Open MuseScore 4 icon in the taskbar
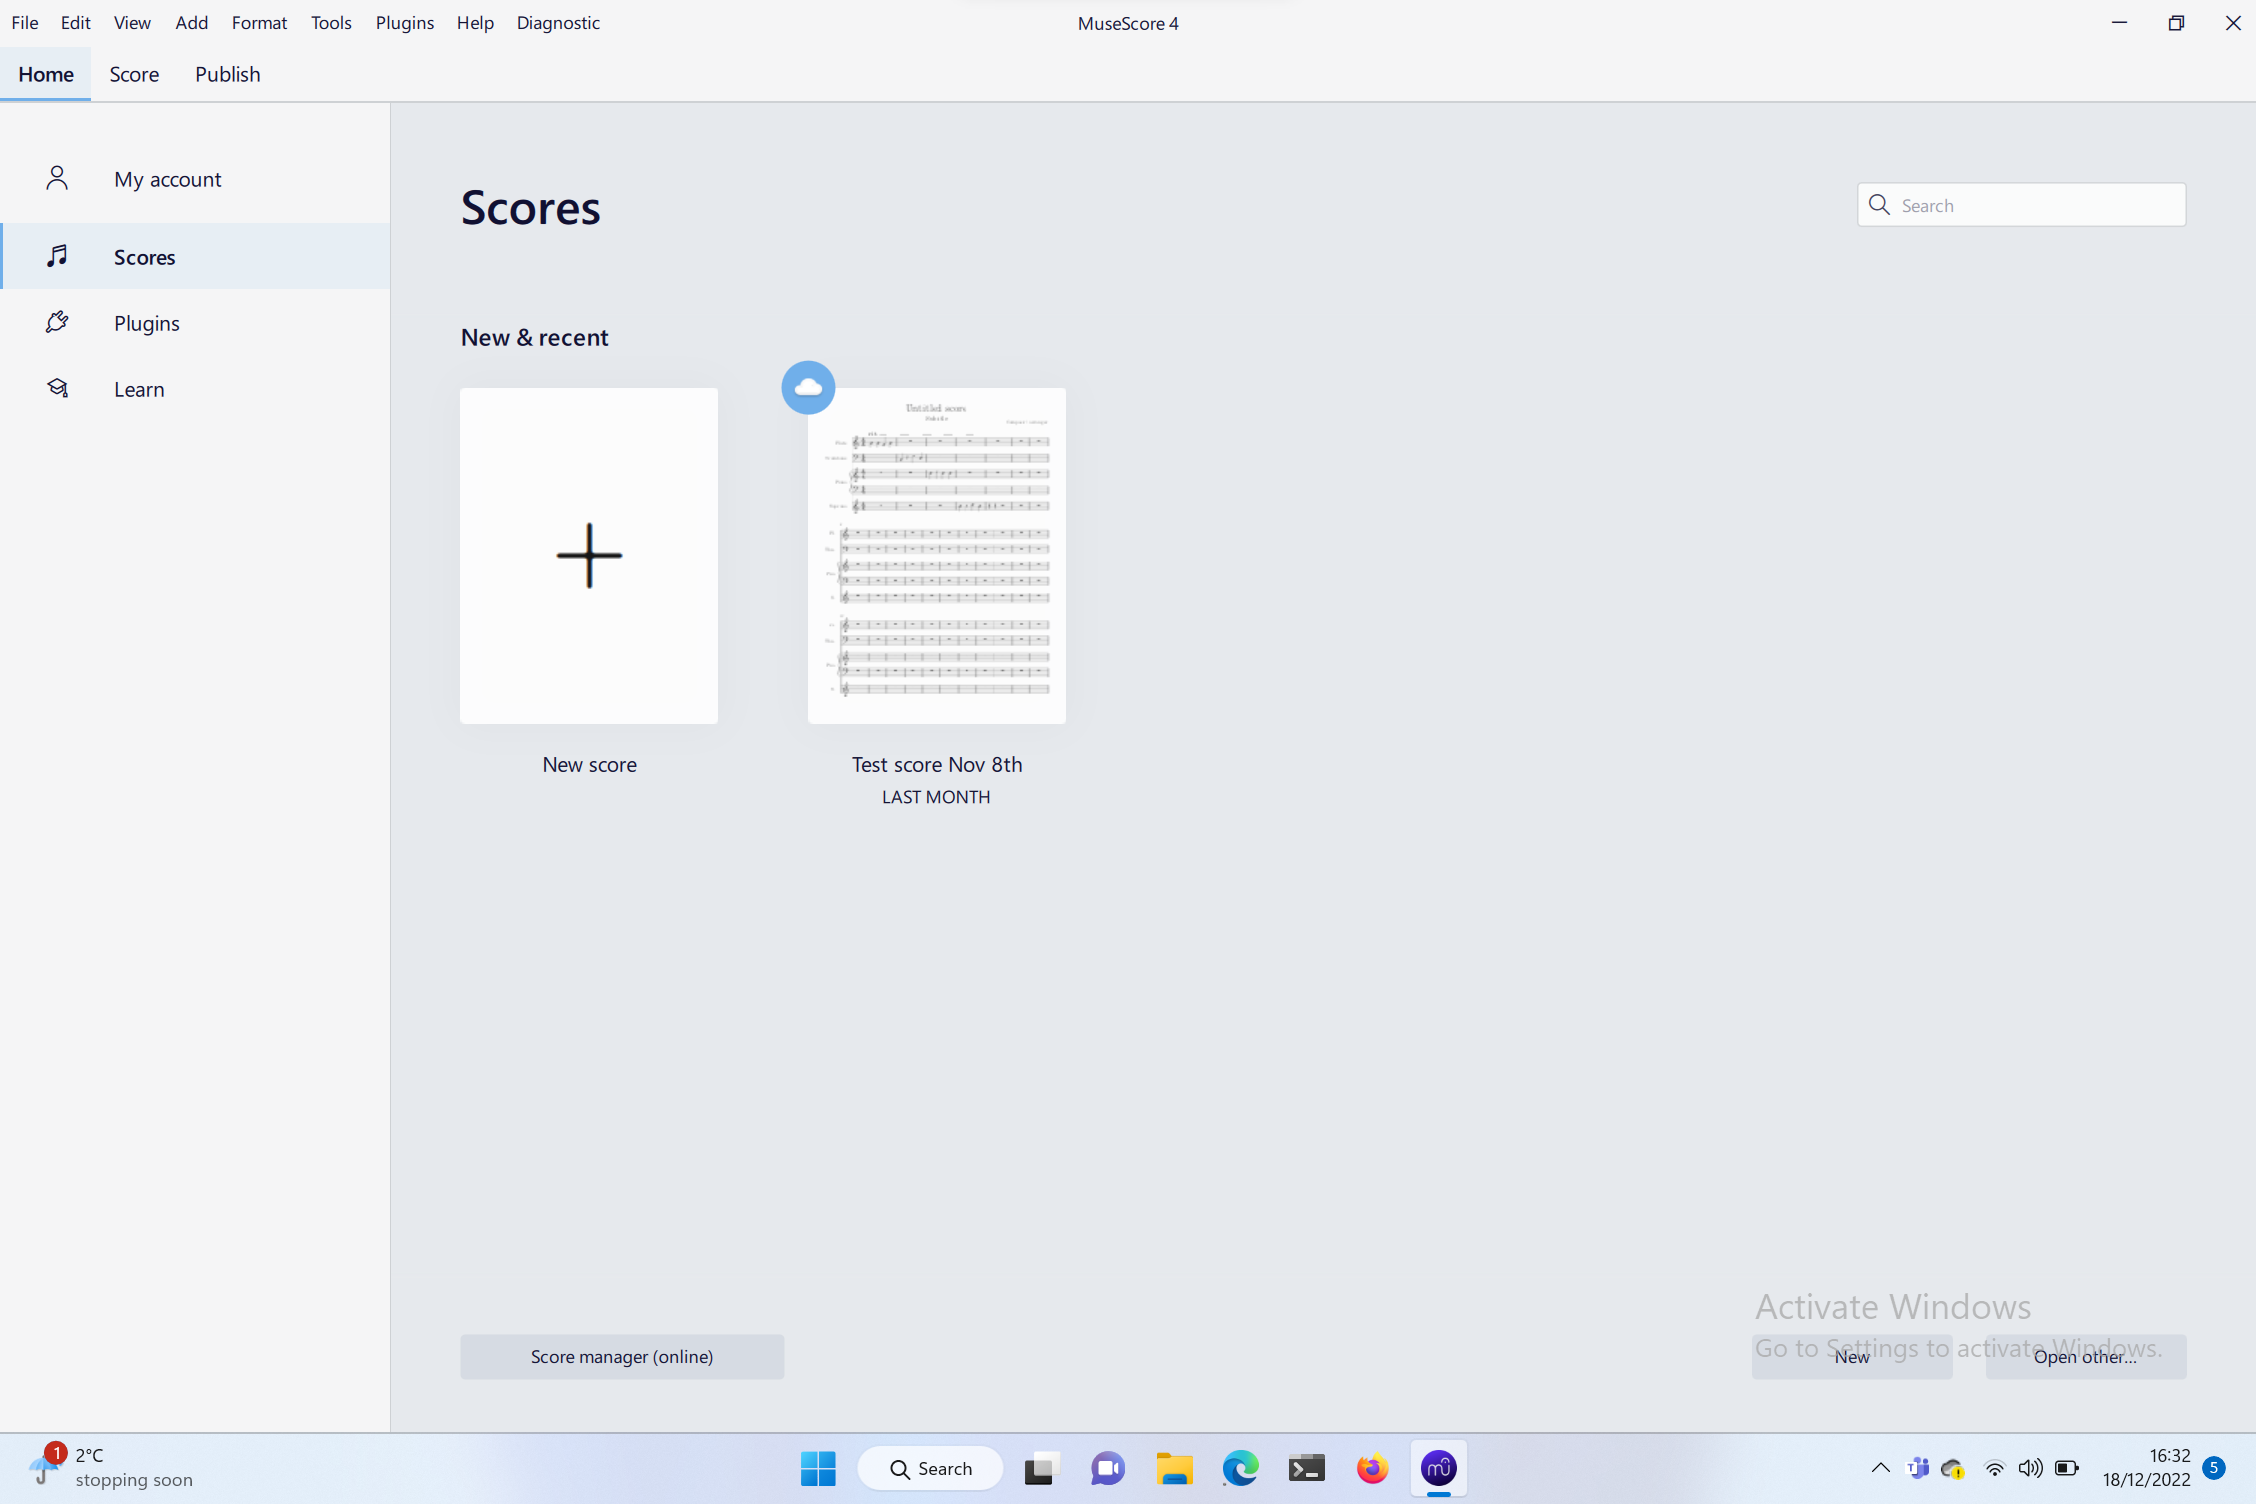The width and height of the screenshot is (2256, 1504). [1438, 1468]
